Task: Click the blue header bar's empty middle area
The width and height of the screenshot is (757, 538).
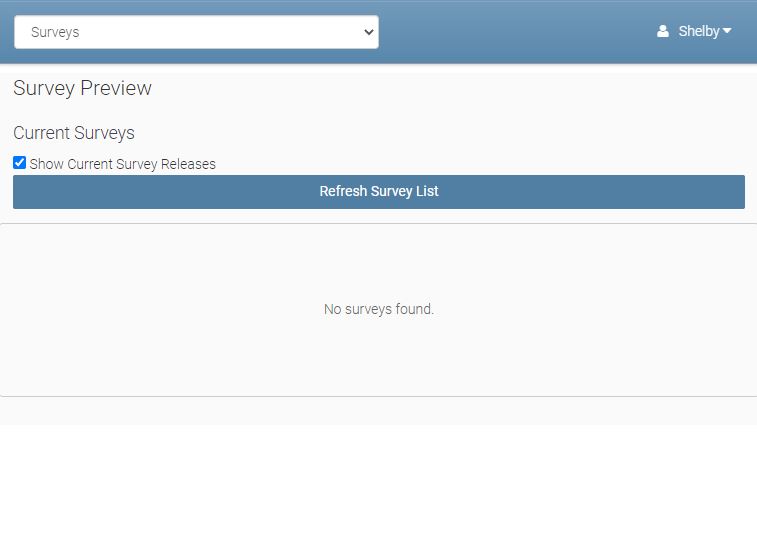Action: [510, 32]
